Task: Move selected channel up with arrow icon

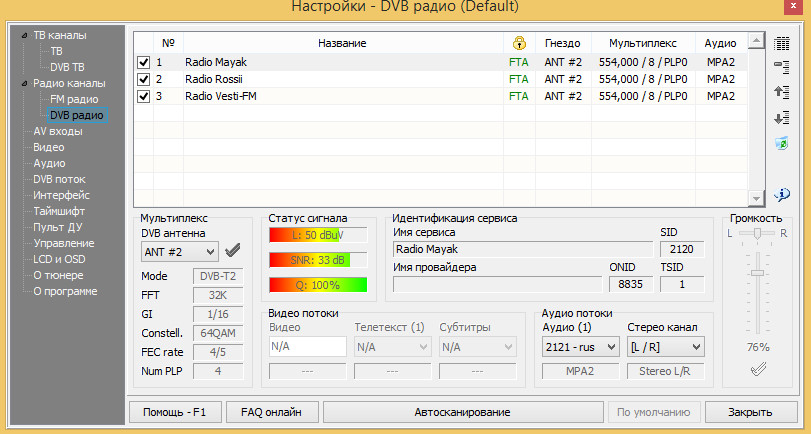Action: (x=782, y=92)
